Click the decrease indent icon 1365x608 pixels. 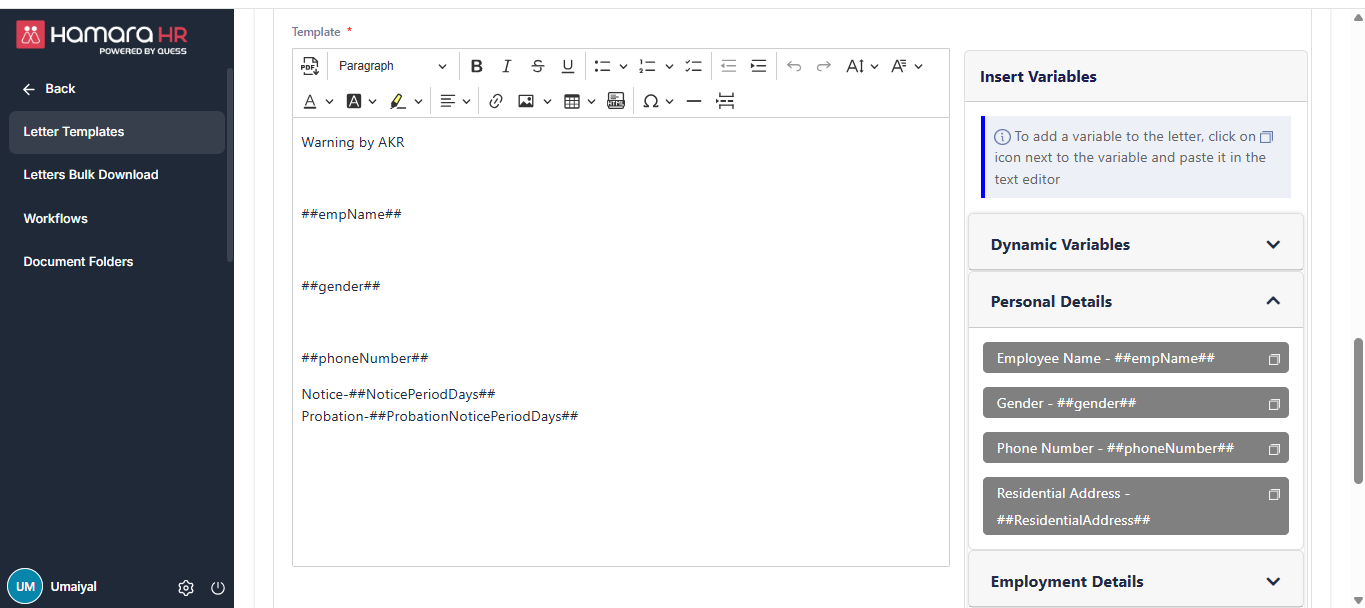click(728, 66)
